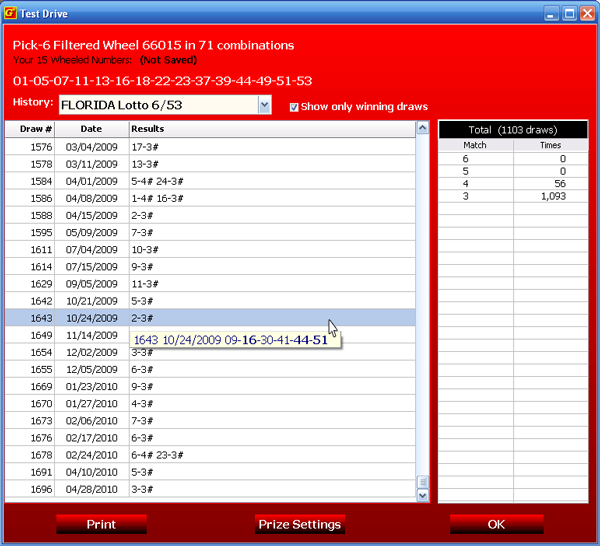This screenshot has height=546, width=600.
Task: Select draw 1678 with result '6-4# 23-3#'
Action: [210, 455]
